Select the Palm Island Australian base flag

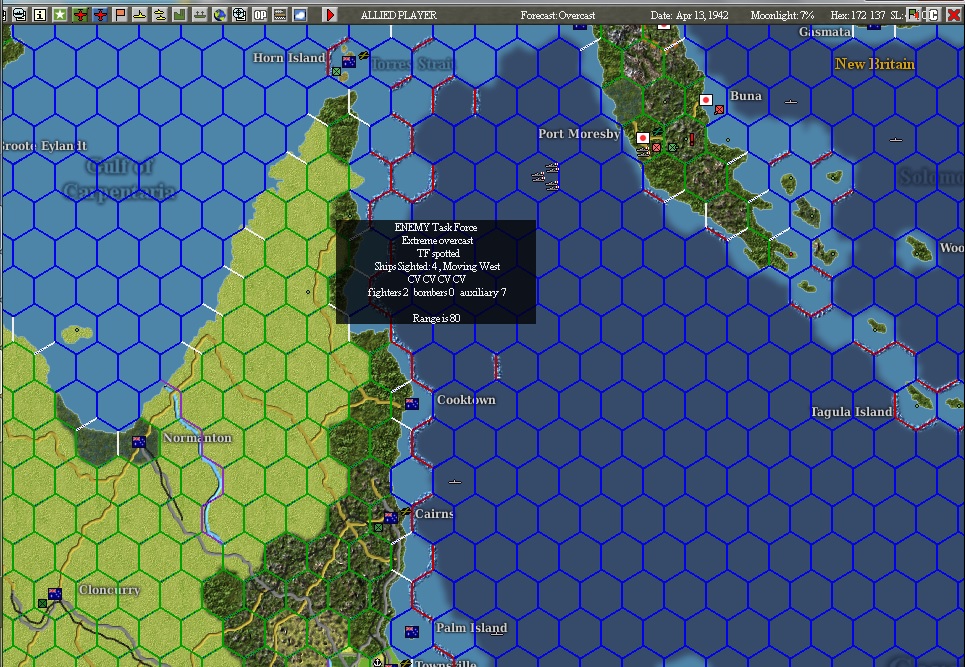pos(412,632)
